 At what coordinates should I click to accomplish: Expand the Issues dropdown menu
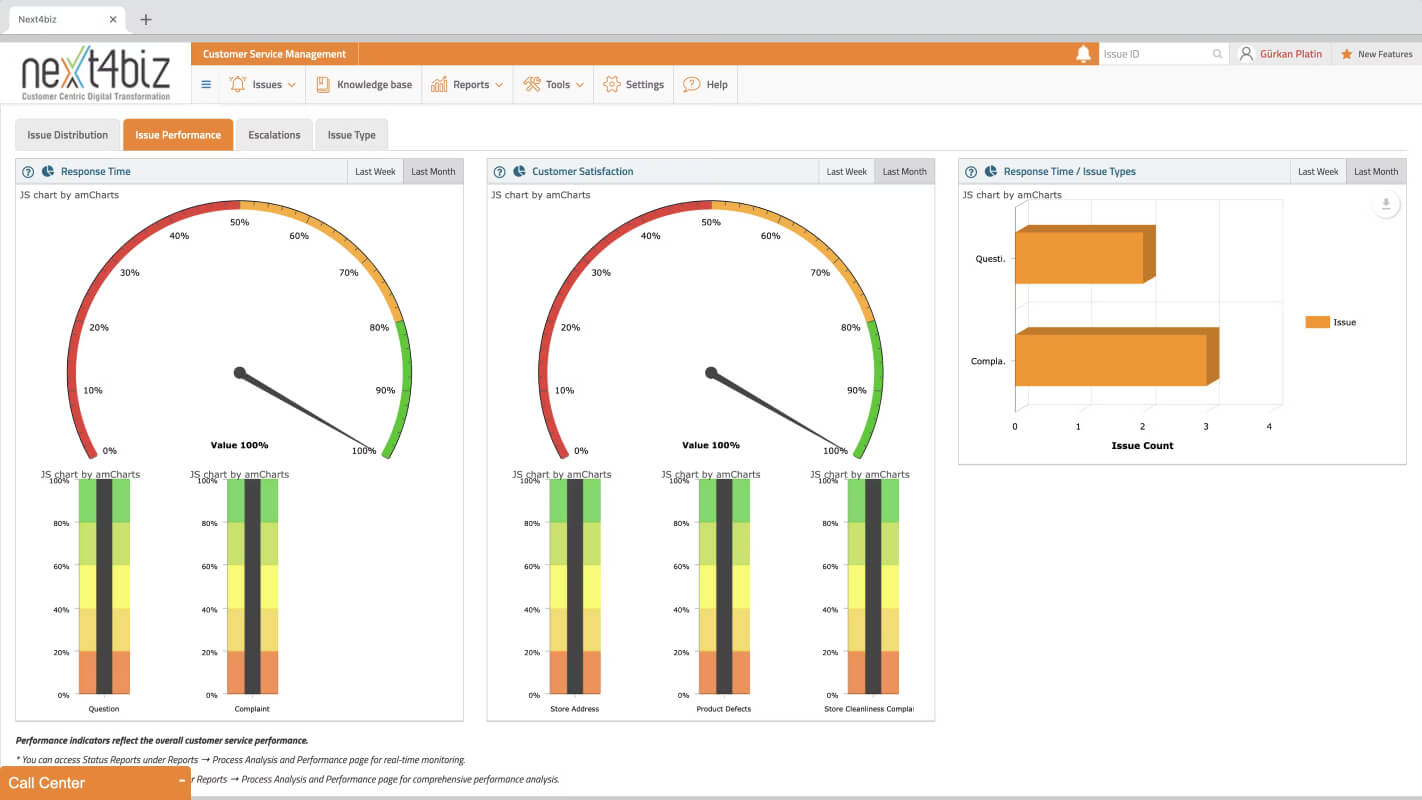pyautogui.click(x=264, y=85)
